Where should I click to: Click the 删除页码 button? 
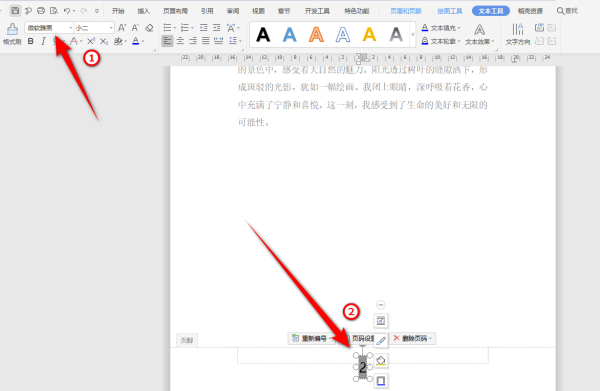pos(412,338)
